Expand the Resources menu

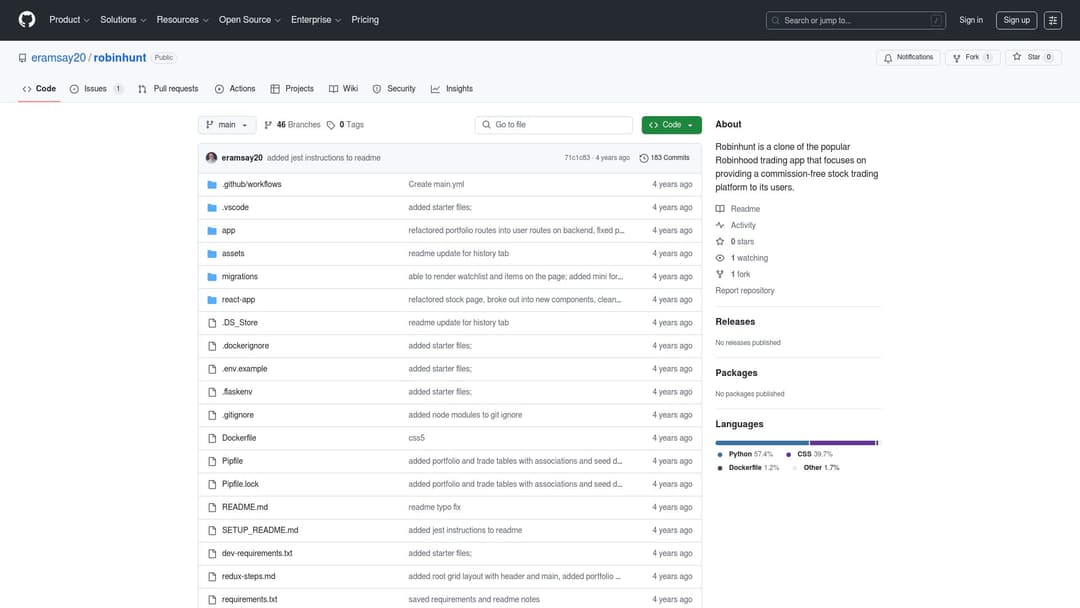click(182, 20)
